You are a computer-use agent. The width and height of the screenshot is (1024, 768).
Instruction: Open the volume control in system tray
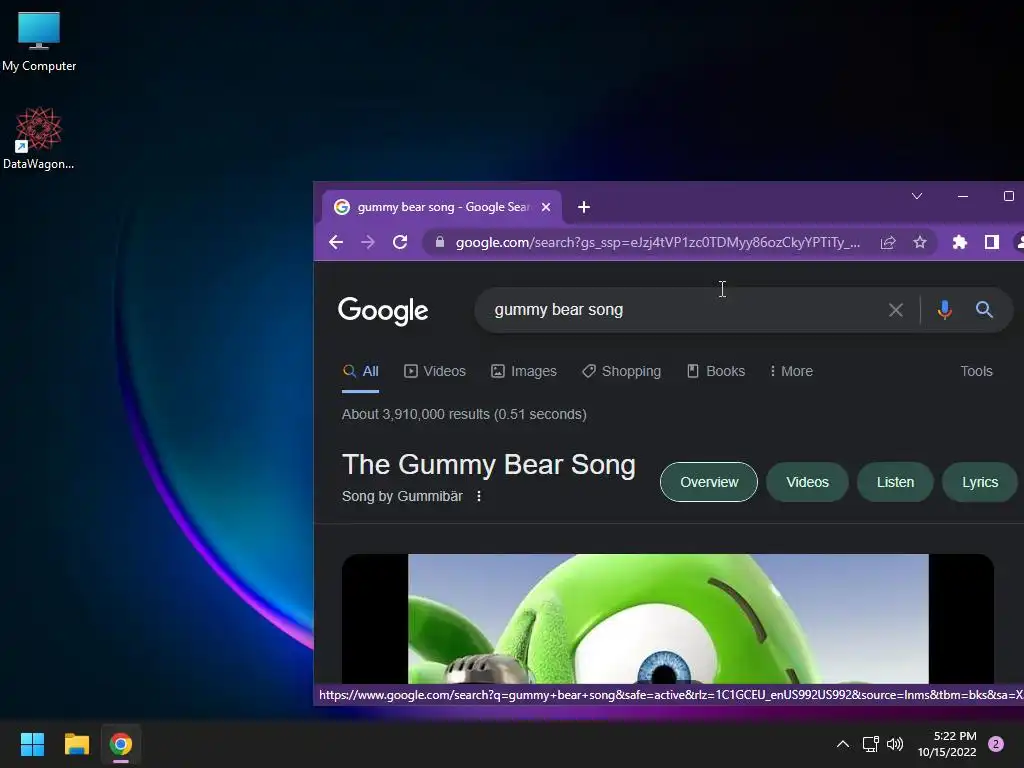tap(895, 744)
